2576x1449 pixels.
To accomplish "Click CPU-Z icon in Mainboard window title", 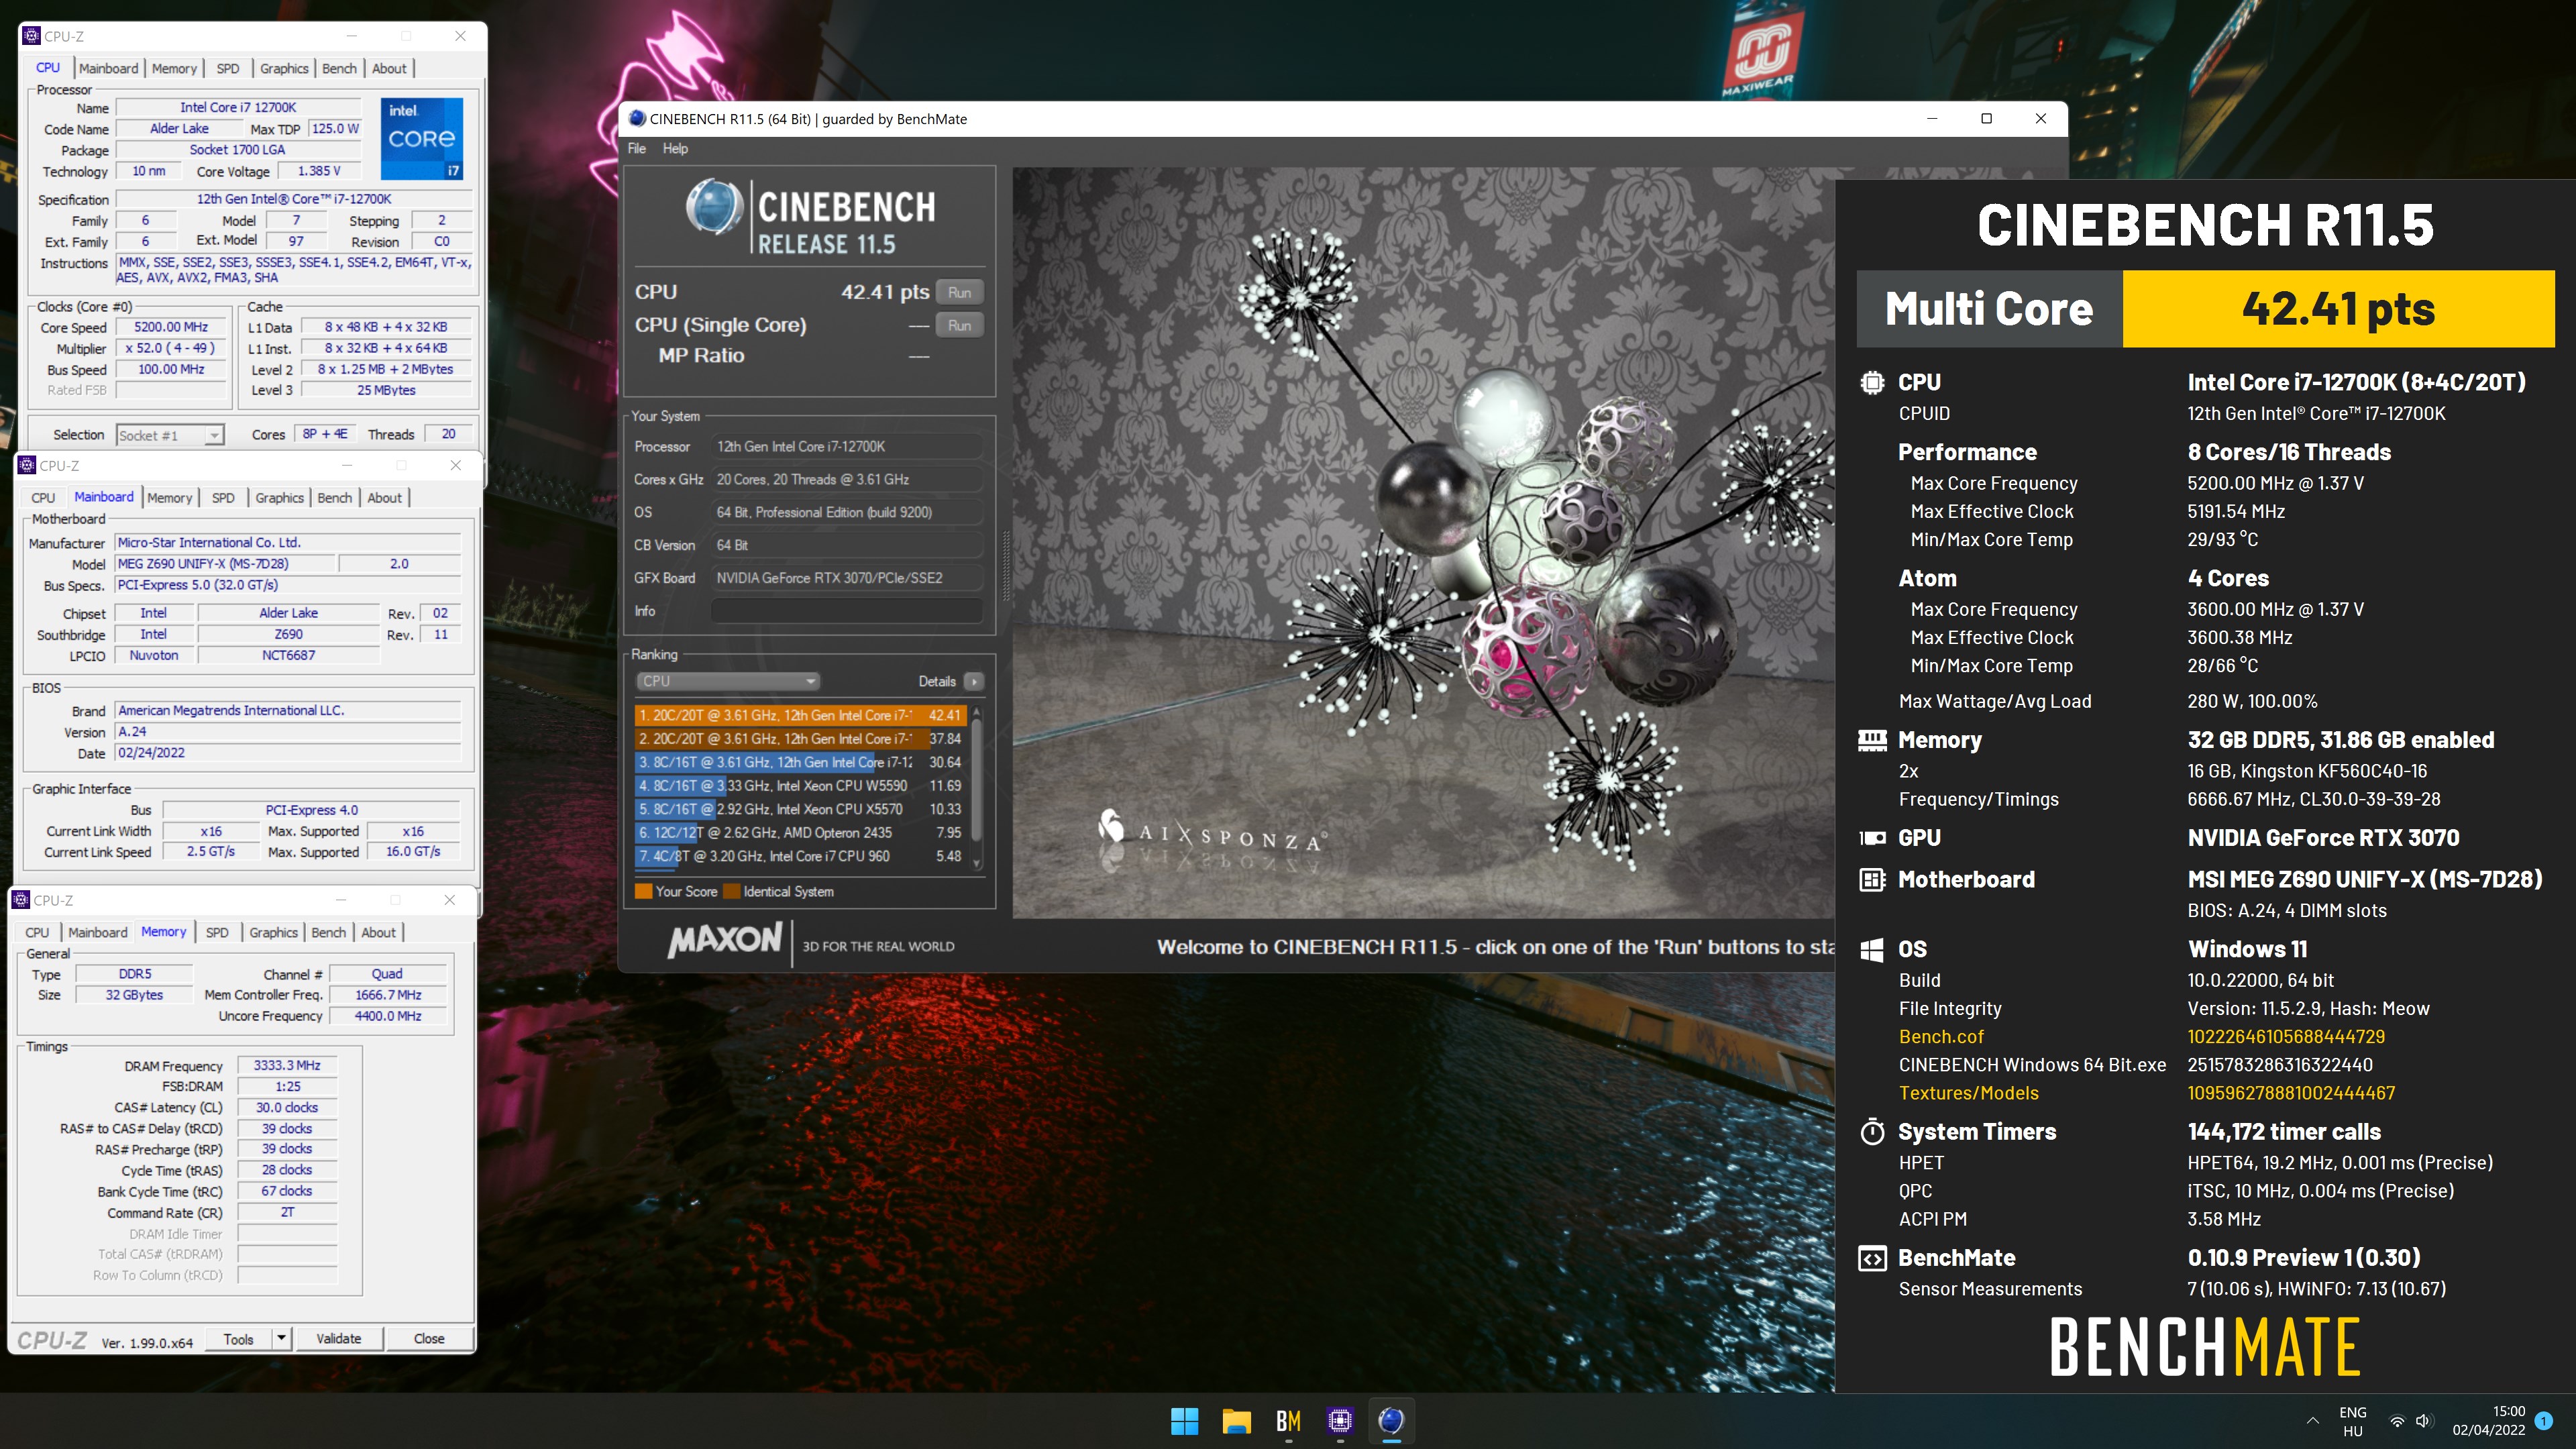I will pyautogui.click(x=27, y=465).
